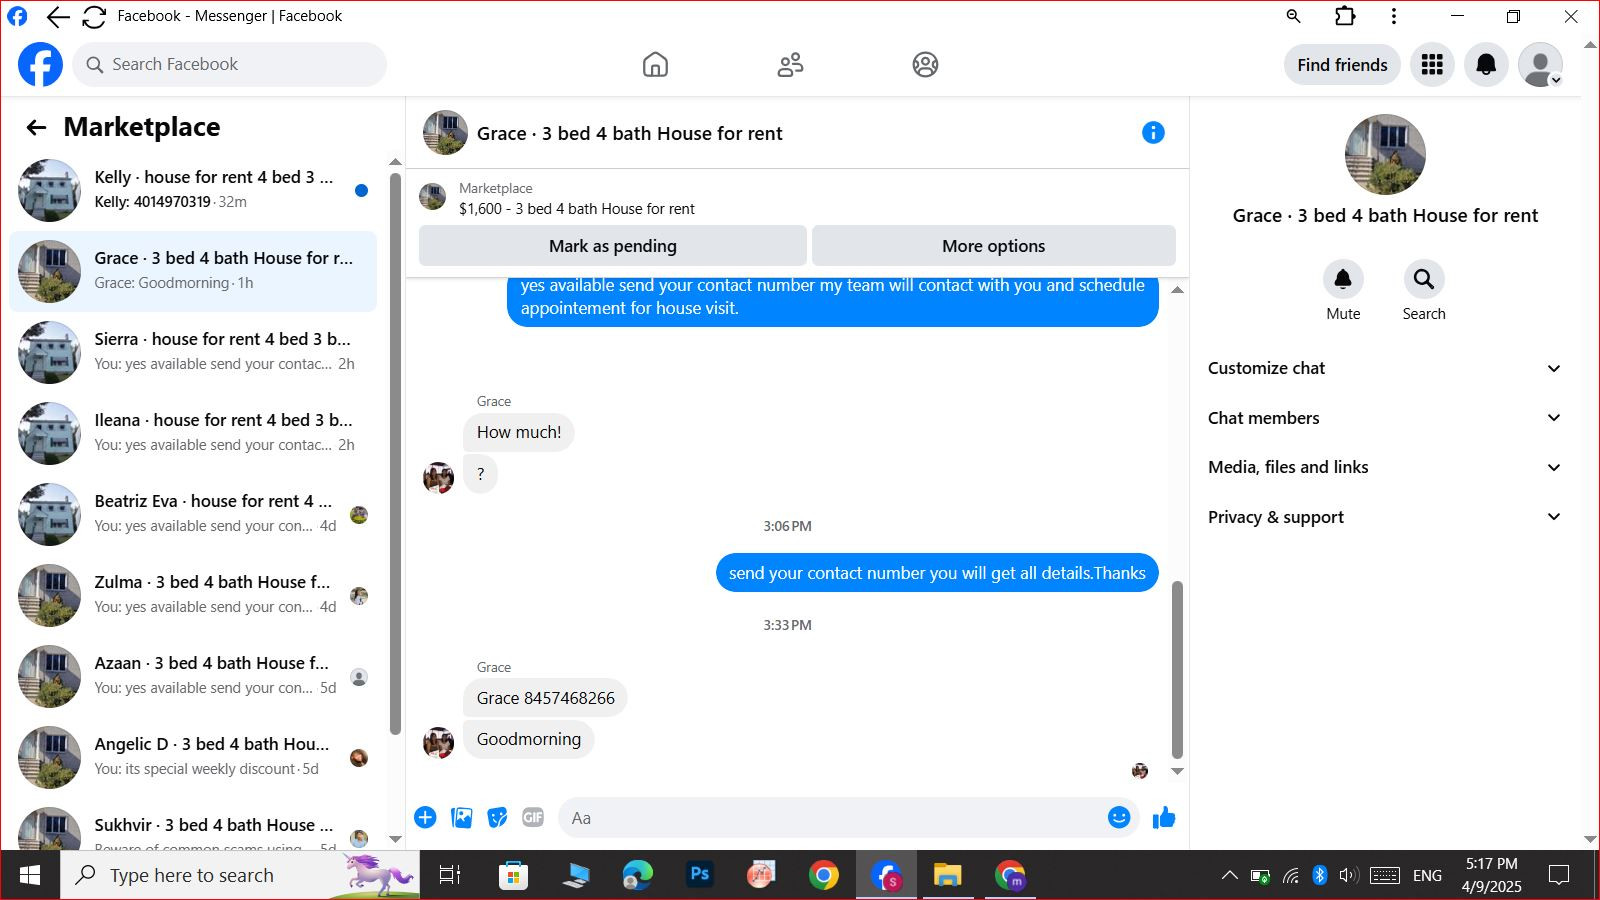This screenshot has width=1600, height=900.
Task: Click the Find friends button
Action: point(1342,65)
